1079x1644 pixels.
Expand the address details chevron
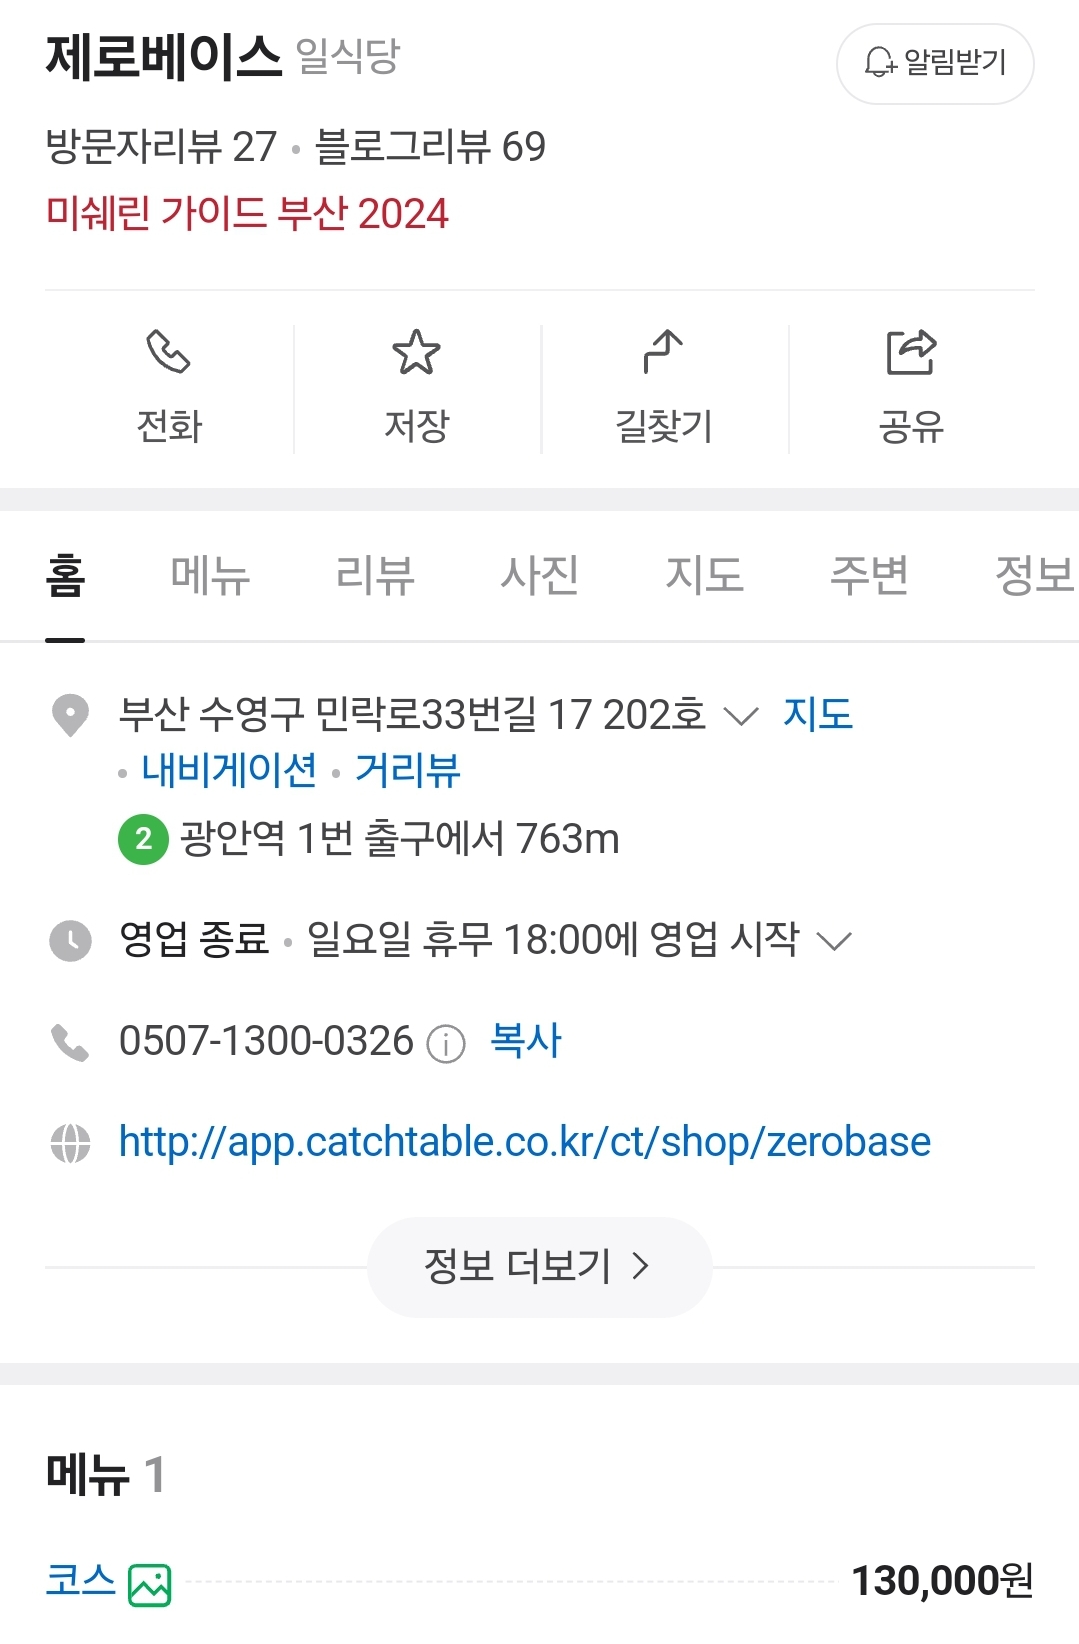[x=740, y=716]
